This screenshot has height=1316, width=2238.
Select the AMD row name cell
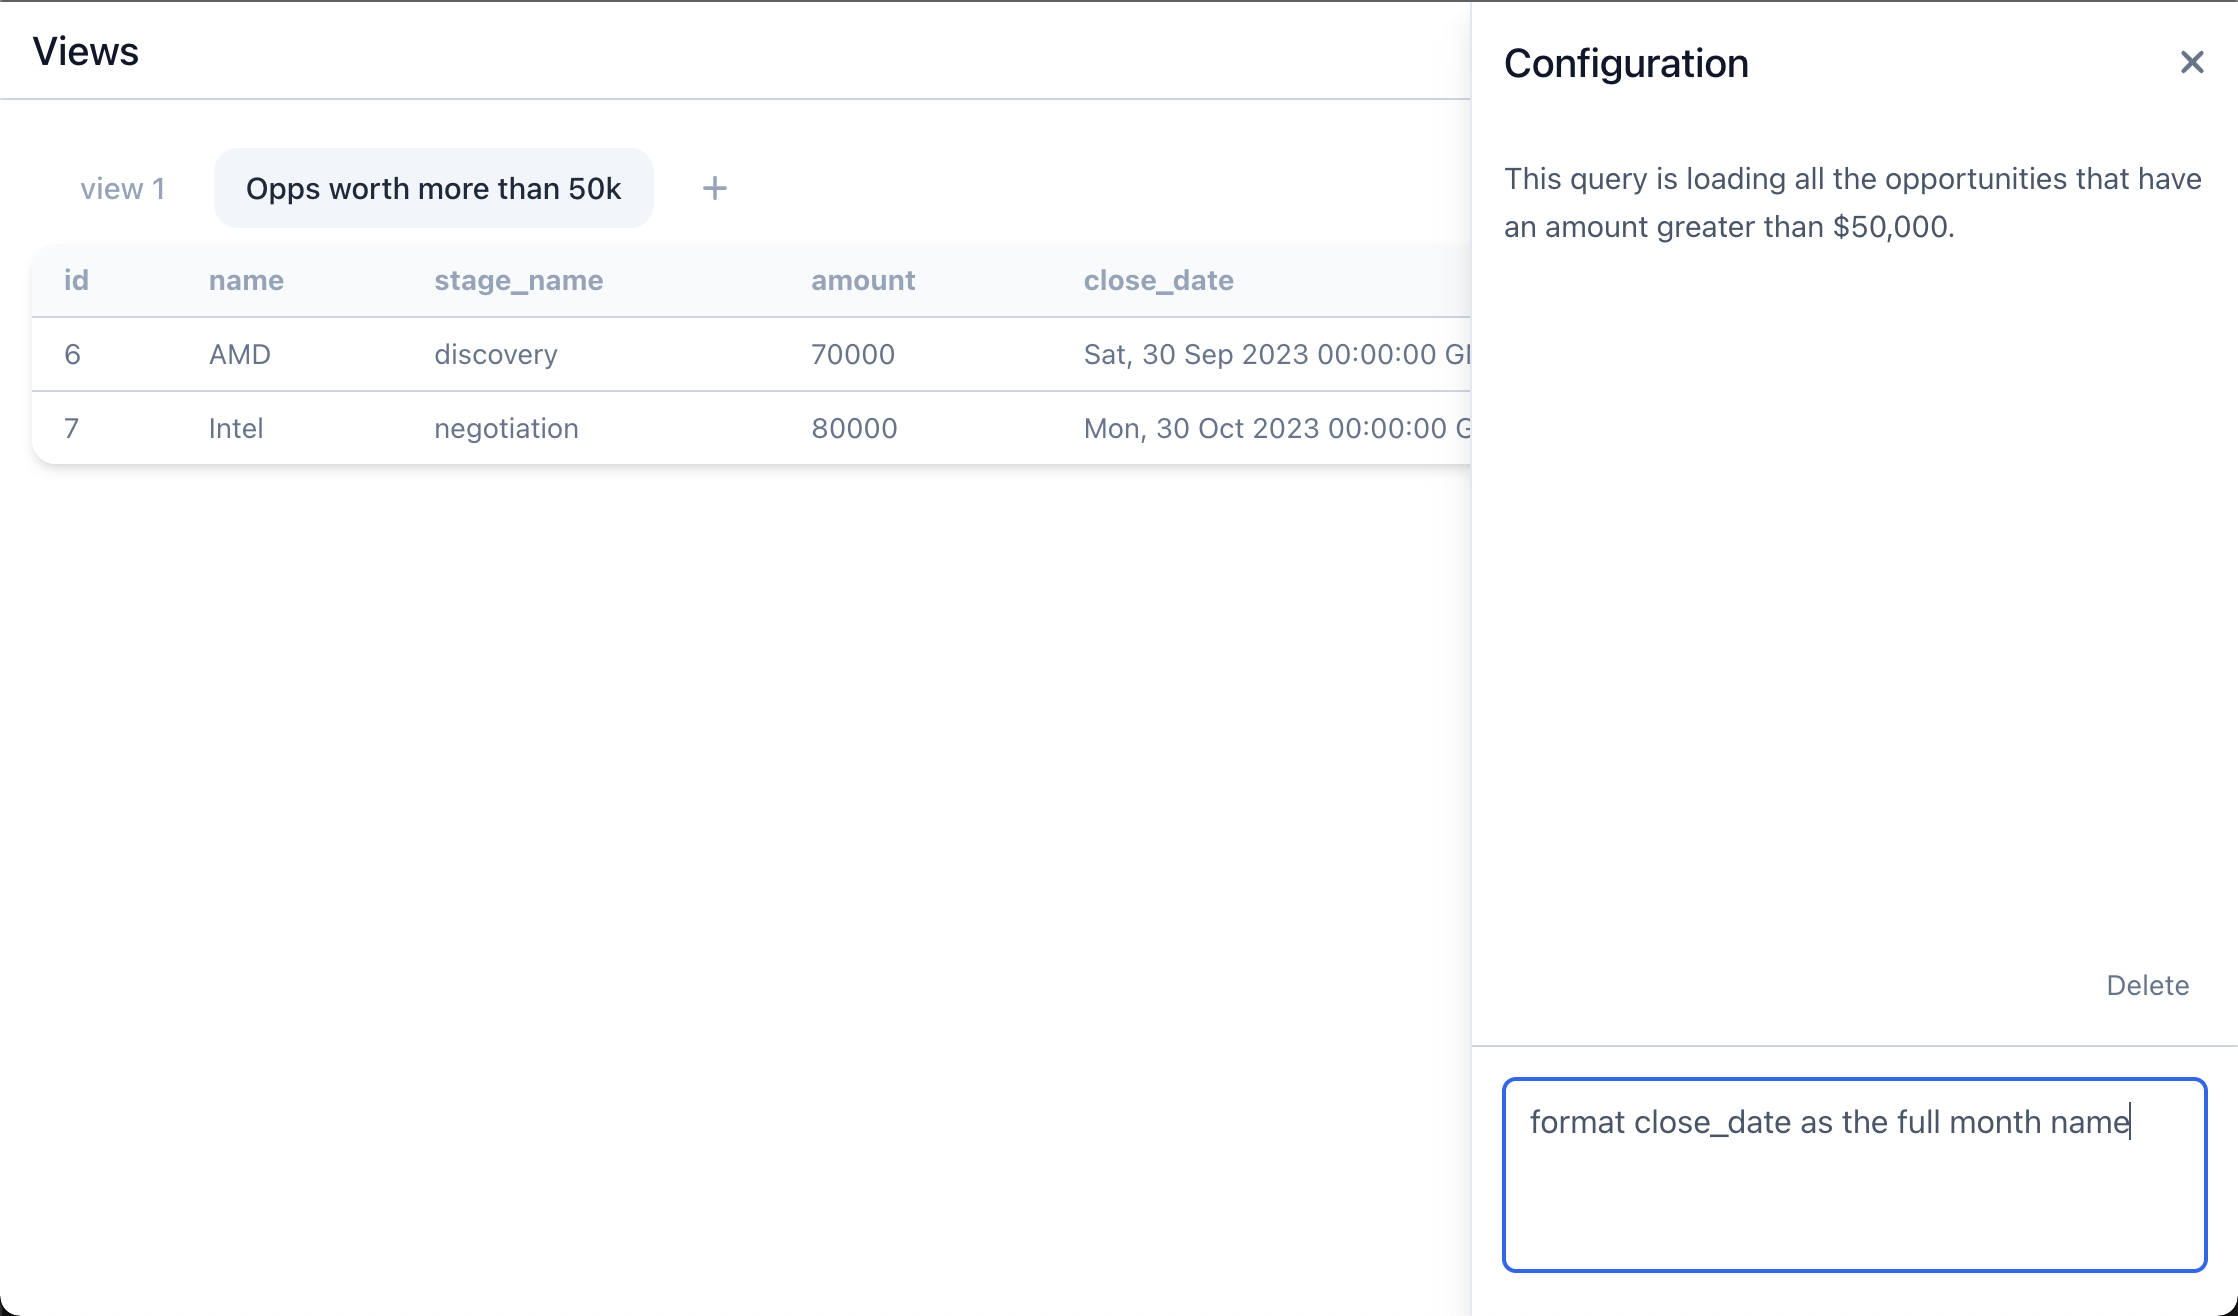239,354
